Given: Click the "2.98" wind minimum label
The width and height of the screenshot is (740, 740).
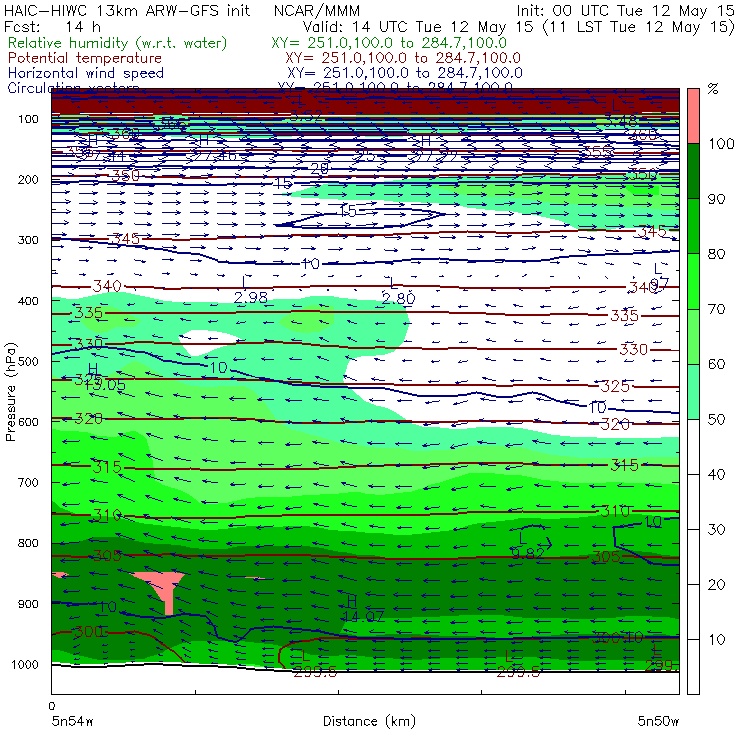Looking at the screenshot, I should (x=251, y=297).
